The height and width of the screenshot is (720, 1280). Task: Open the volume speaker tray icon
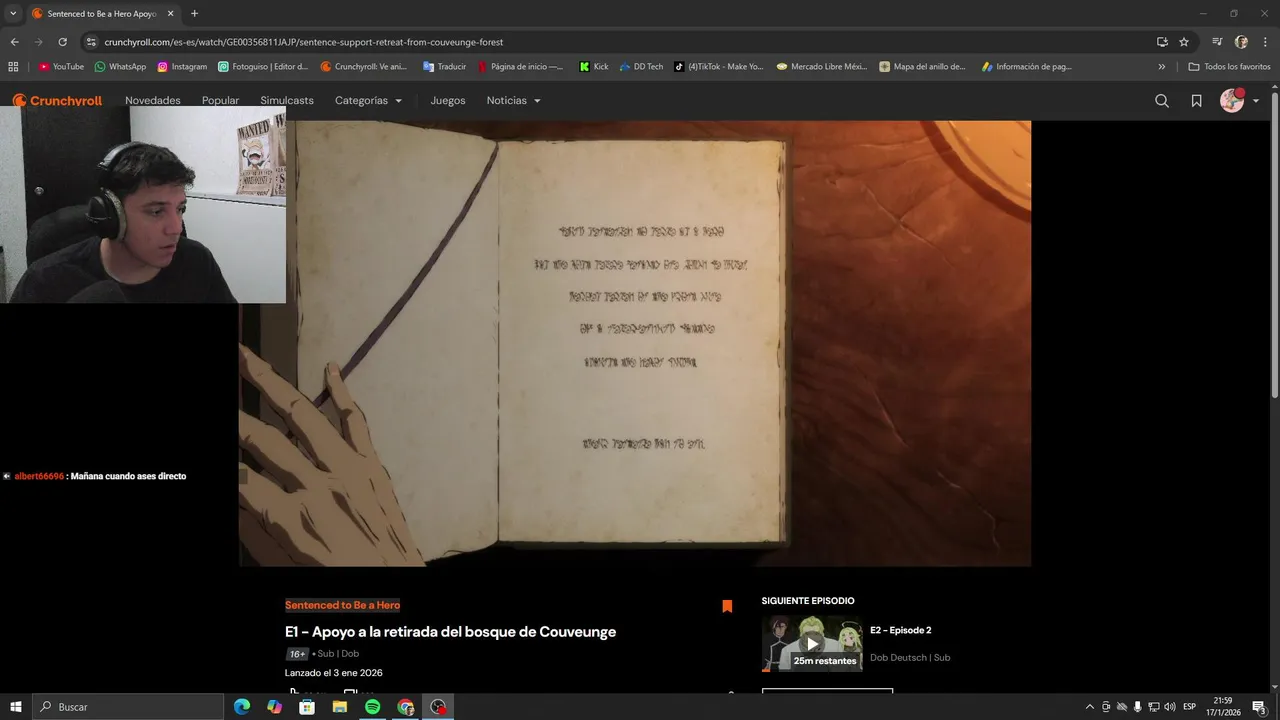tap(1170, 707)
